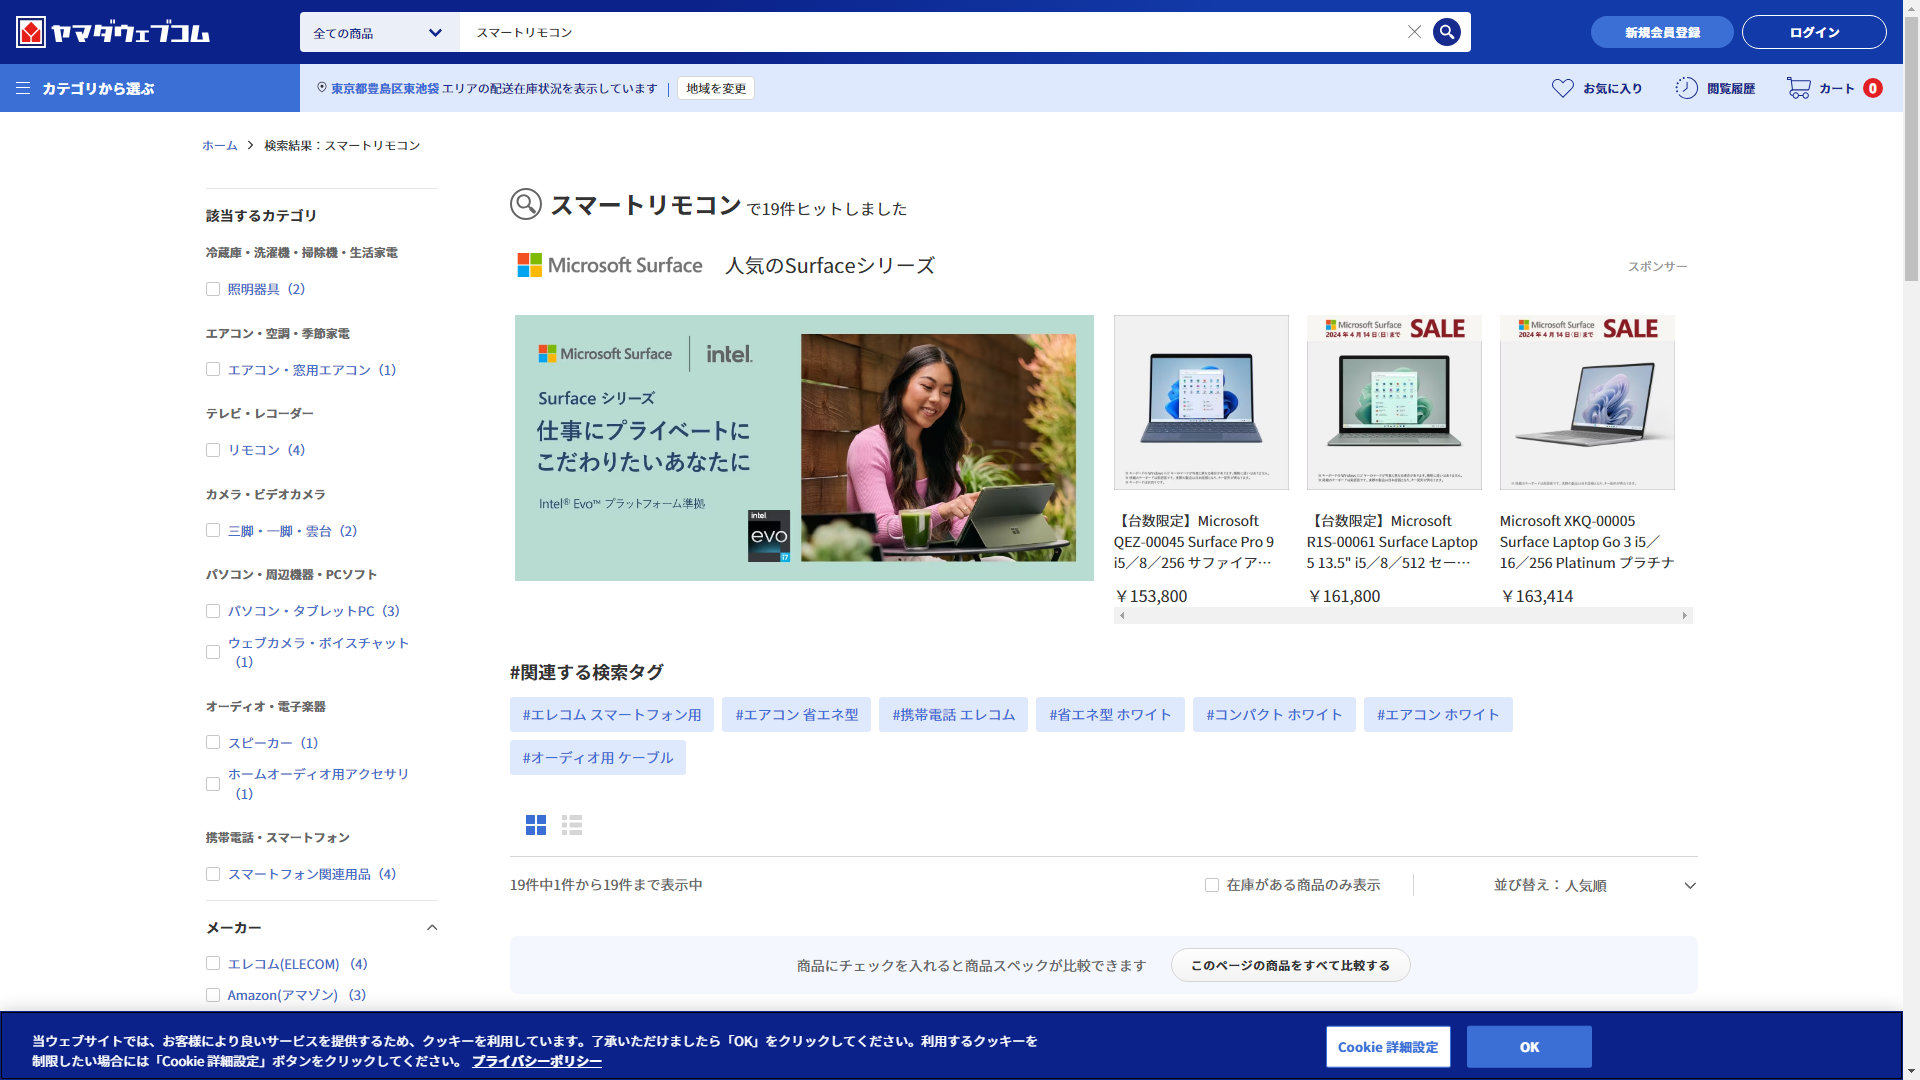1920x1080 pixels.
Task: Enable 在庫がある商品のみ表示 checkbox
Action: coord(1212,885)
